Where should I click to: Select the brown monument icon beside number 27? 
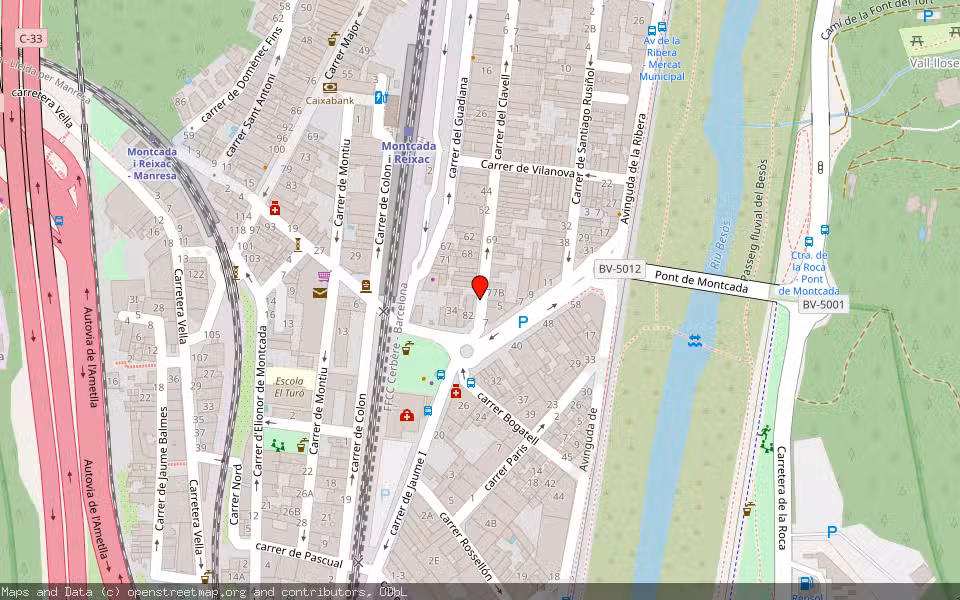(298, 244)
